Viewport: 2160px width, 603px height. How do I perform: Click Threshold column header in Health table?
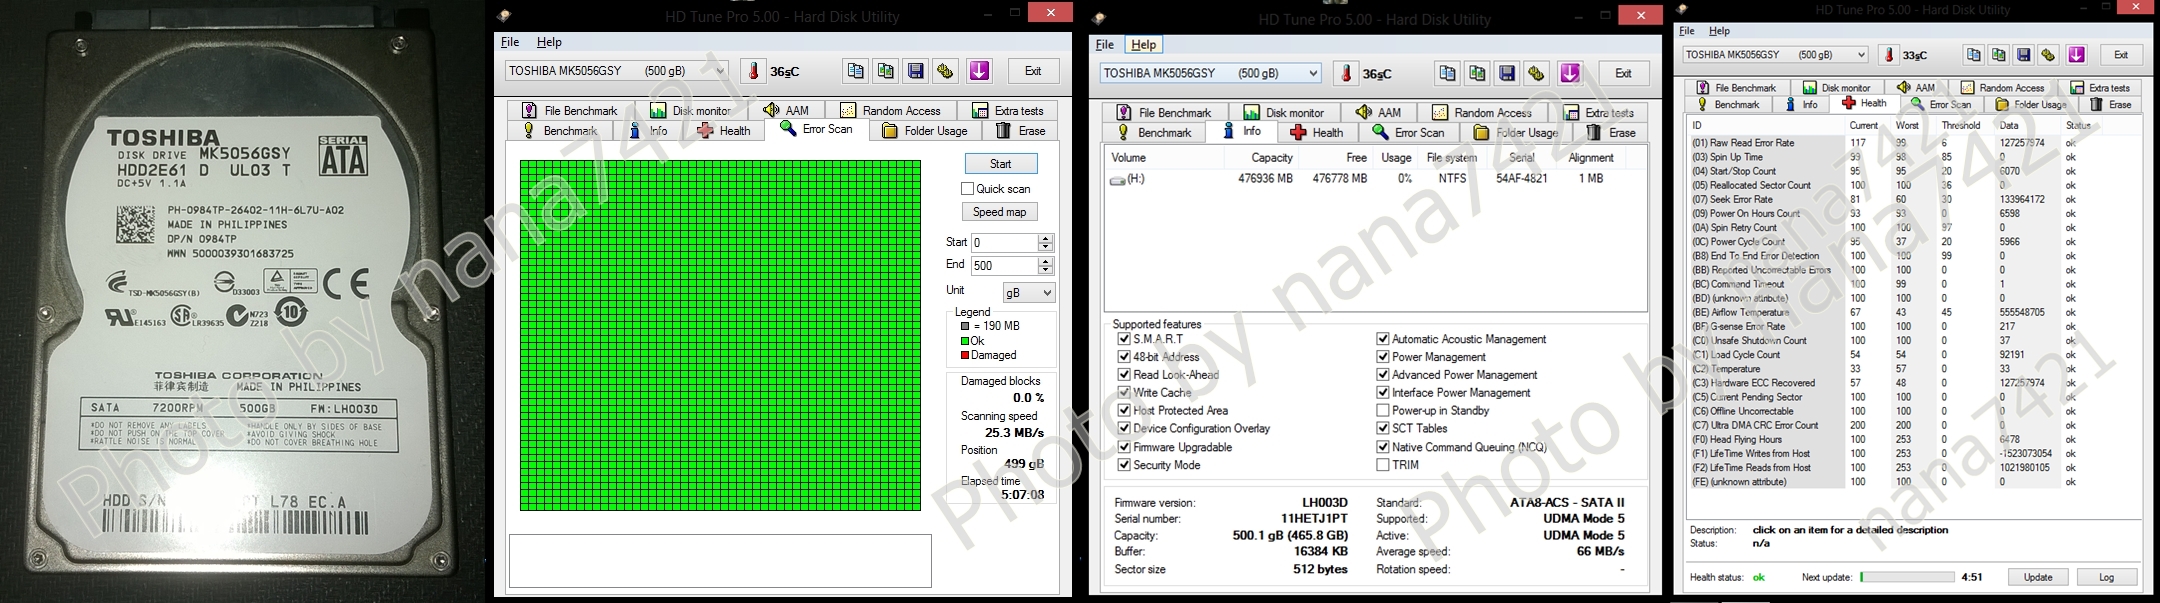(1961, 126)
